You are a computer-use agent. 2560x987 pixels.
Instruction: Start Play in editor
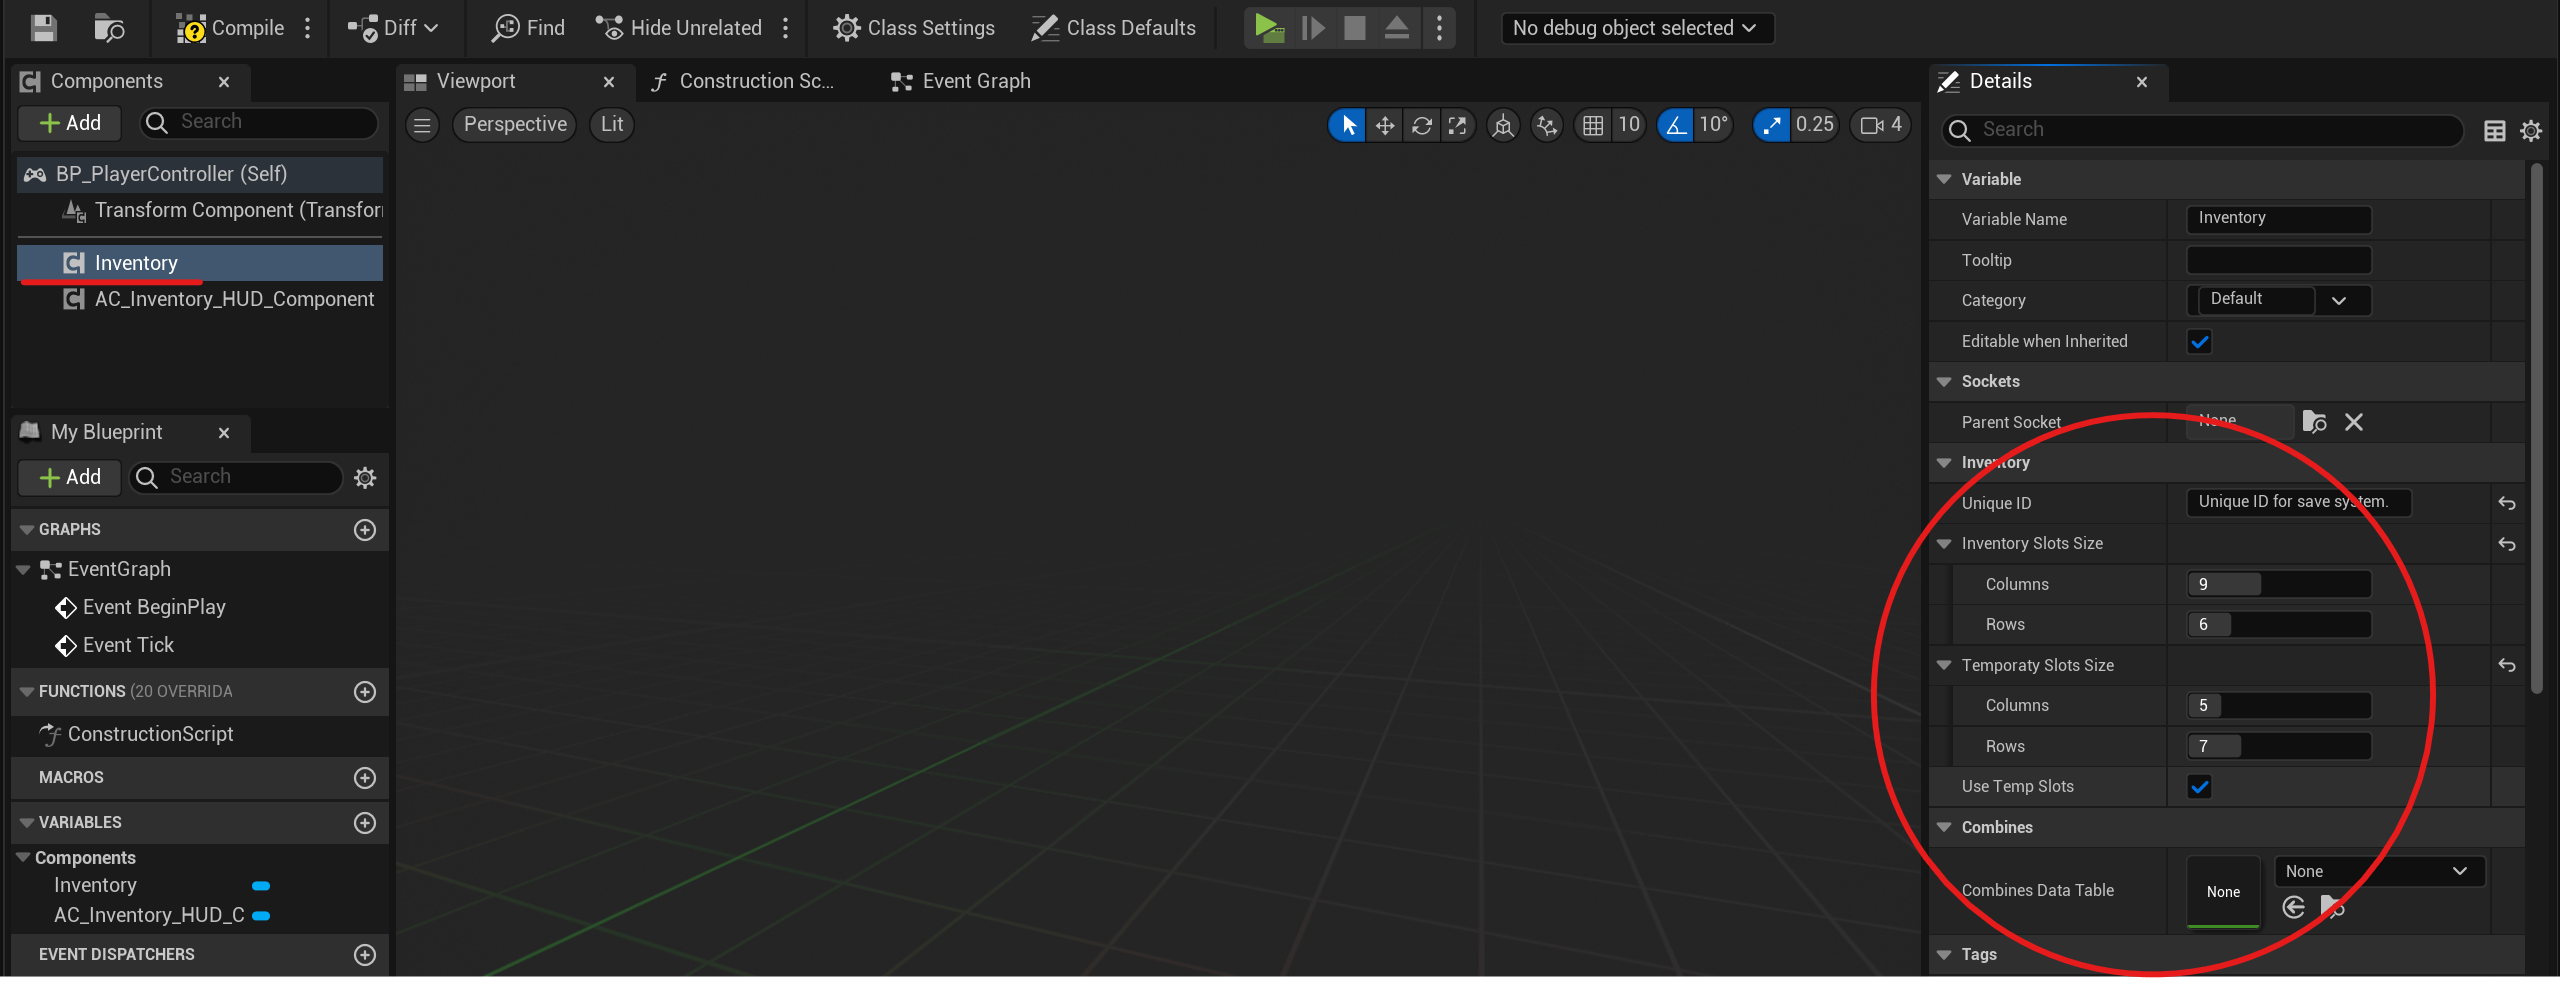(1269, 28)
